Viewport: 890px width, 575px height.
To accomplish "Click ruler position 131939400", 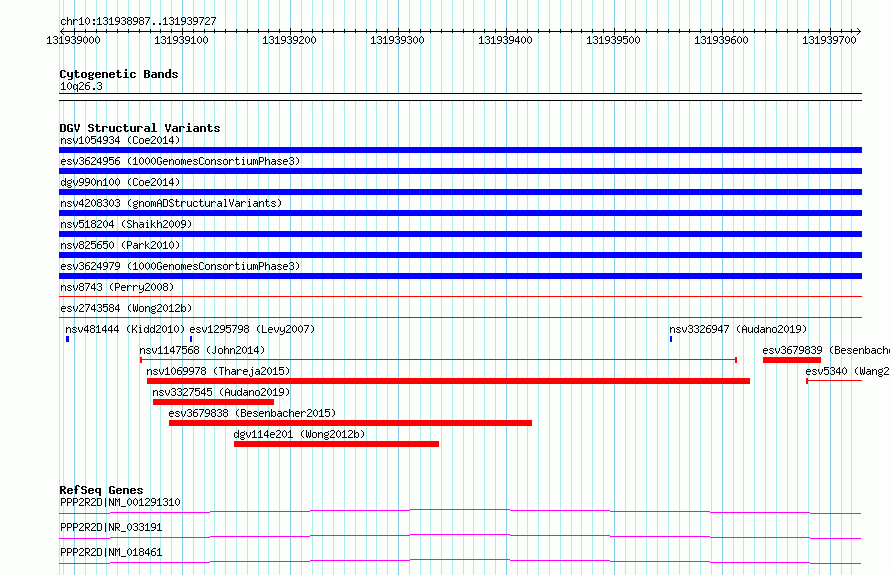I will pos(505,40).
